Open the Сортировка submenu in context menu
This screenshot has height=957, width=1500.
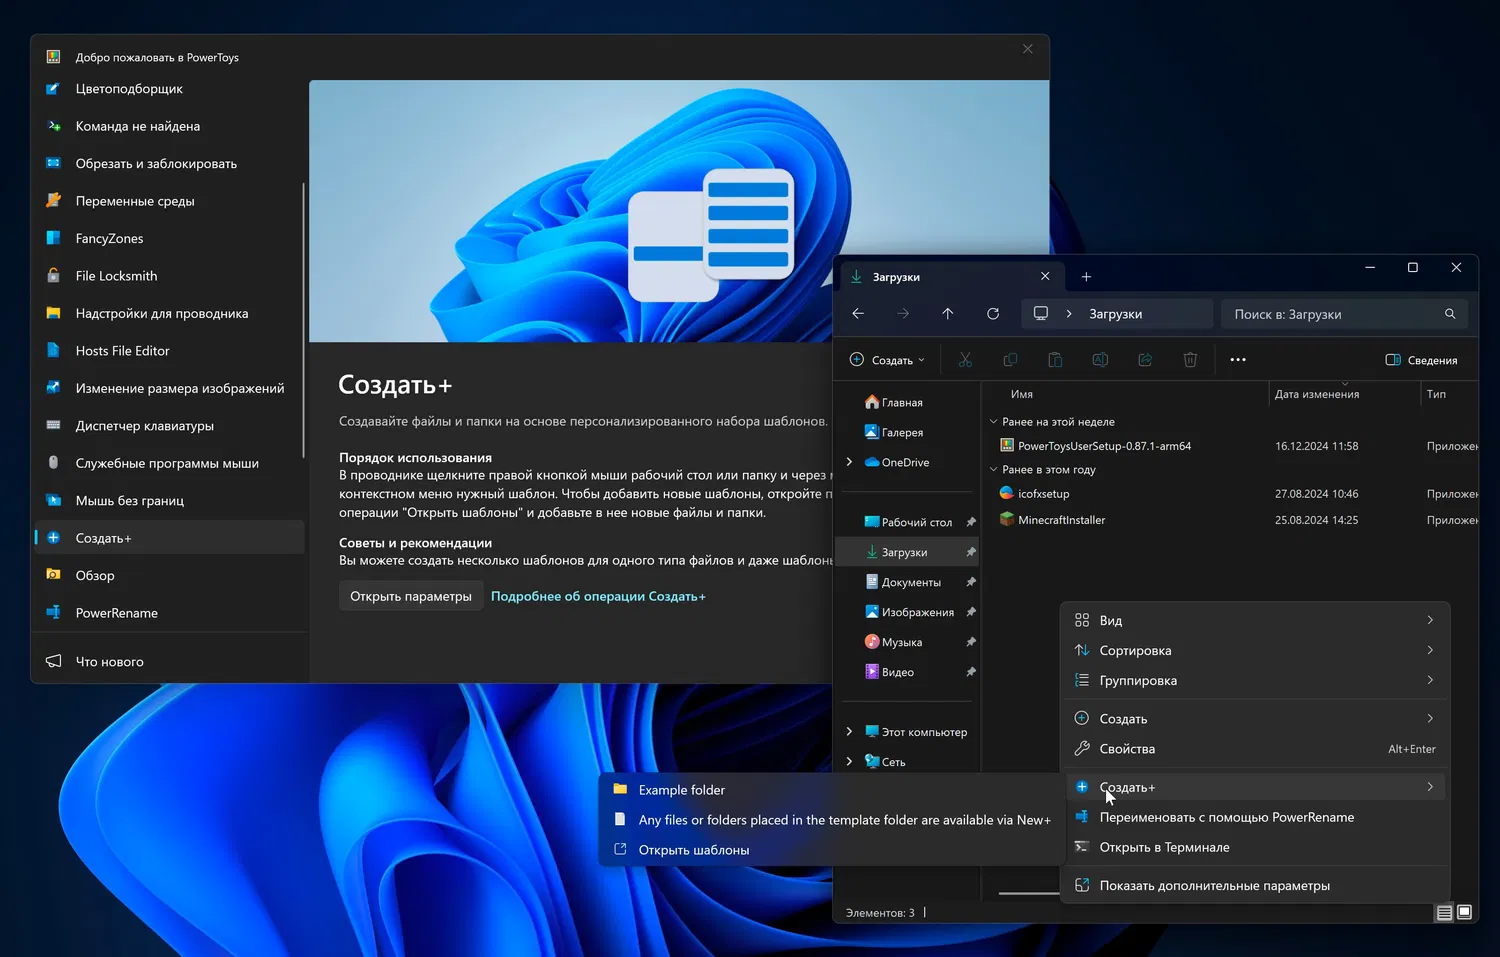point(1256,651)
